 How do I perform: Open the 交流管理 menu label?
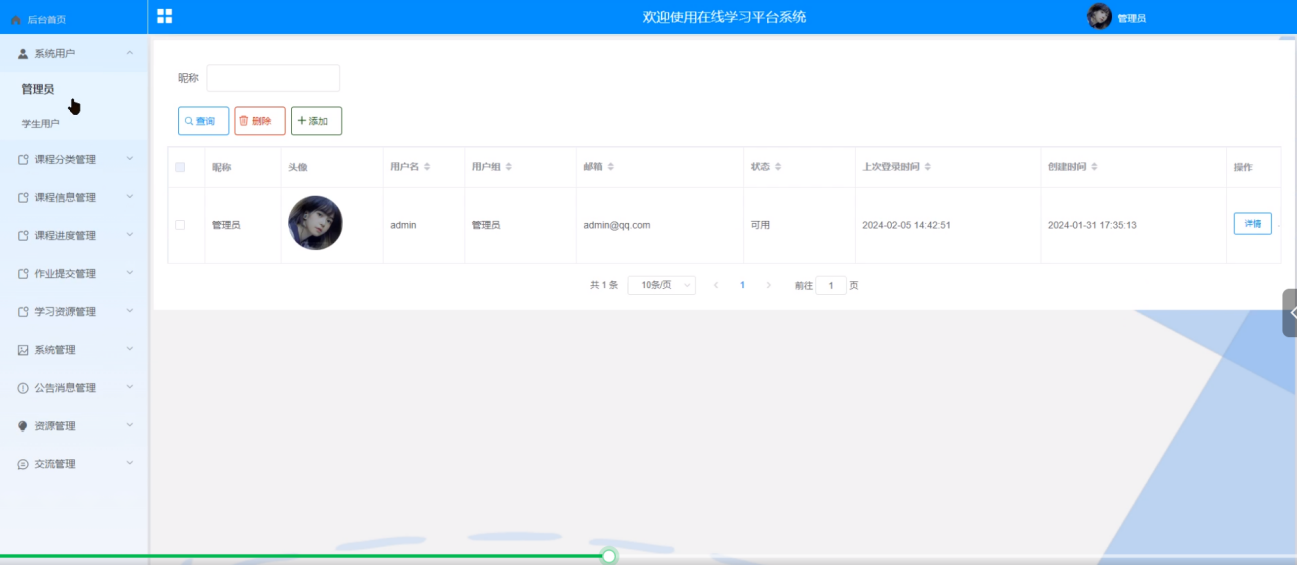tap(55, 464)
